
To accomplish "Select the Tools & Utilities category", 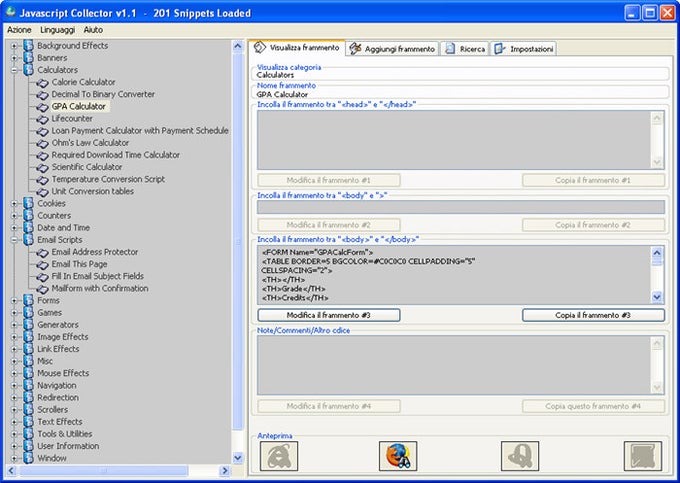I will click(65, 434).
